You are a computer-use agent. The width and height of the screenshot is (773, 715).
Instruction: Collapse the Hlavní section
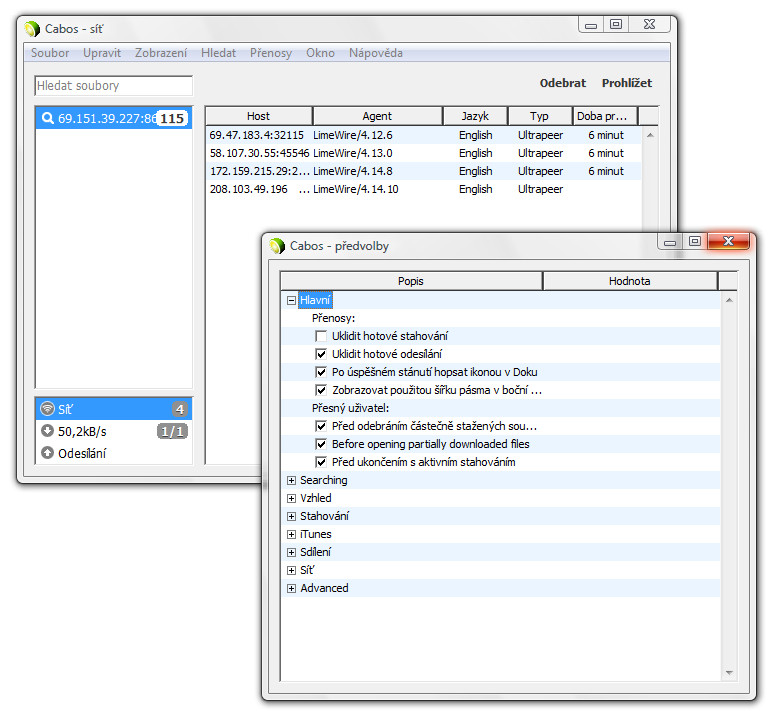(x=291, y=300)
